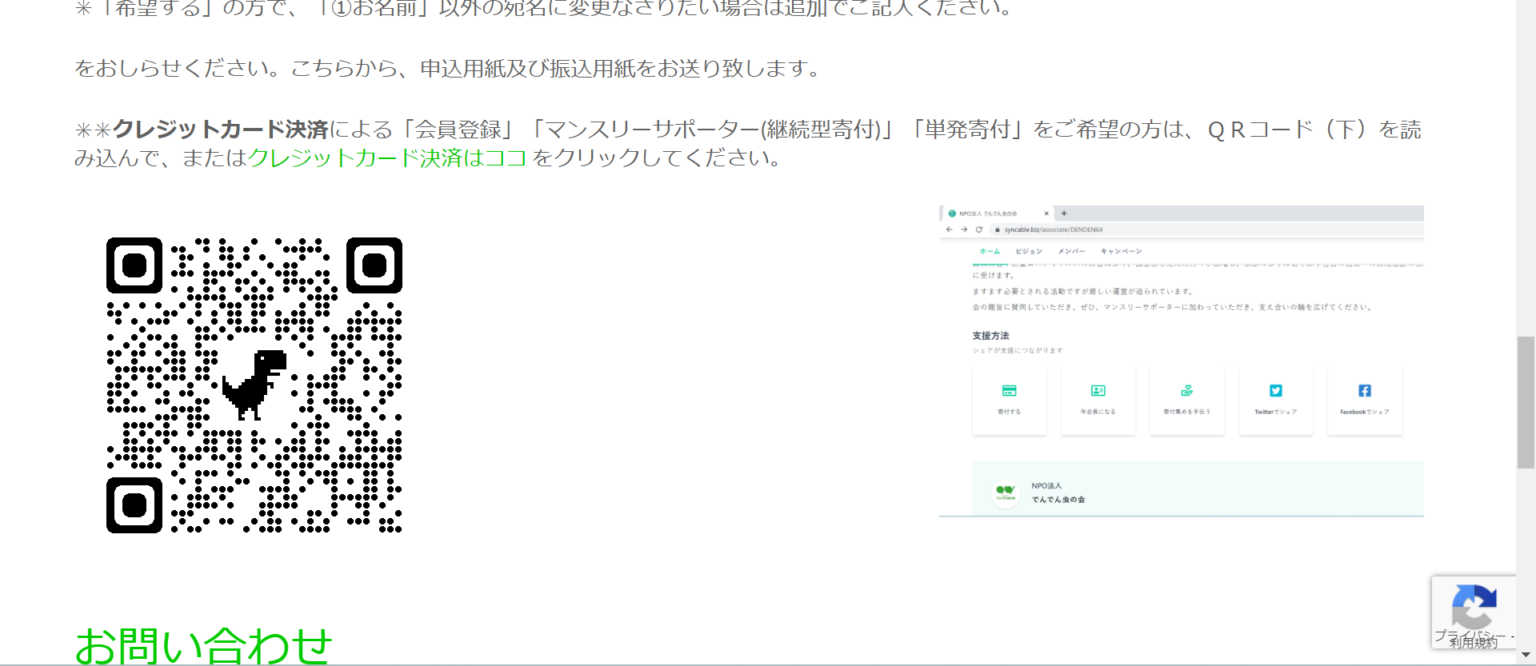Click the dinosaur icon inside the QR code
This screenshot has width=1536, height=666.
(254, 384)
